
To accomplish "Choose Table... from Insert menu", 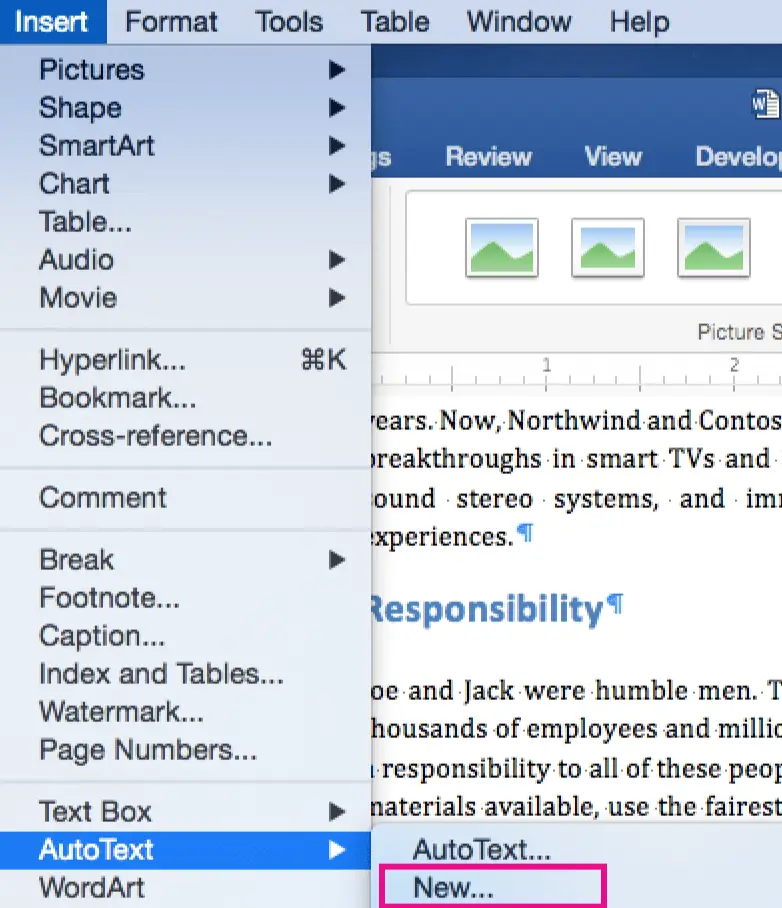I will 85,222.
